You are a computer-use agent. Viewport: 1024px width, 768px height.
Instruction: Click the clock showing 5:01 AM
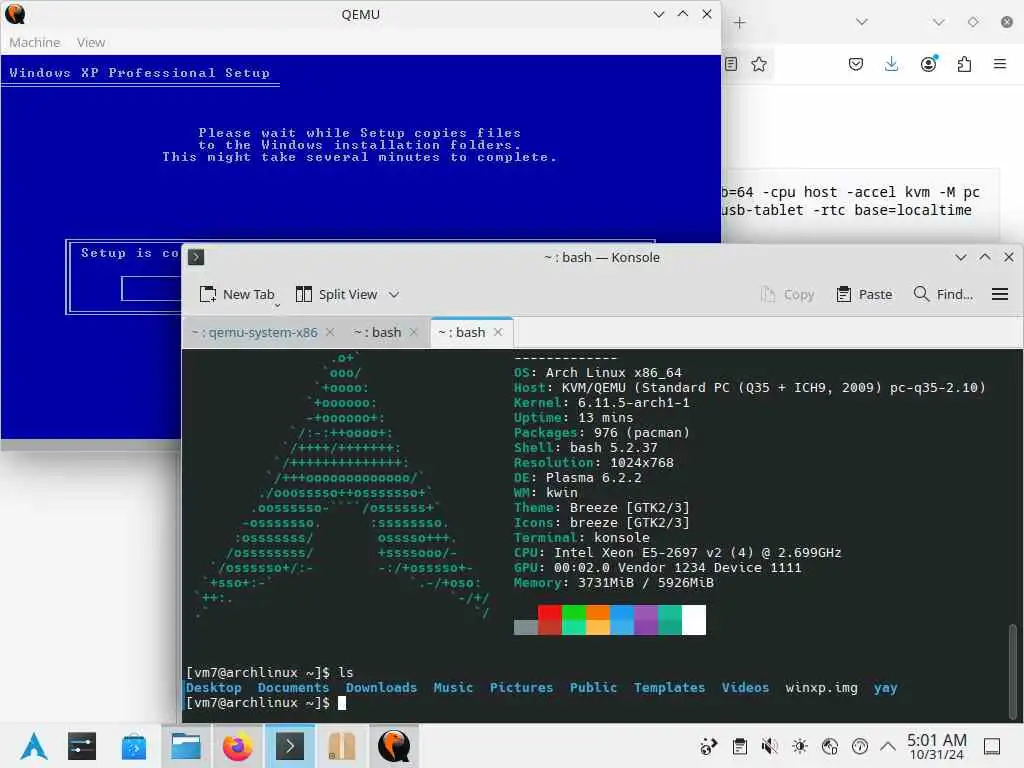tap(936, 746)
